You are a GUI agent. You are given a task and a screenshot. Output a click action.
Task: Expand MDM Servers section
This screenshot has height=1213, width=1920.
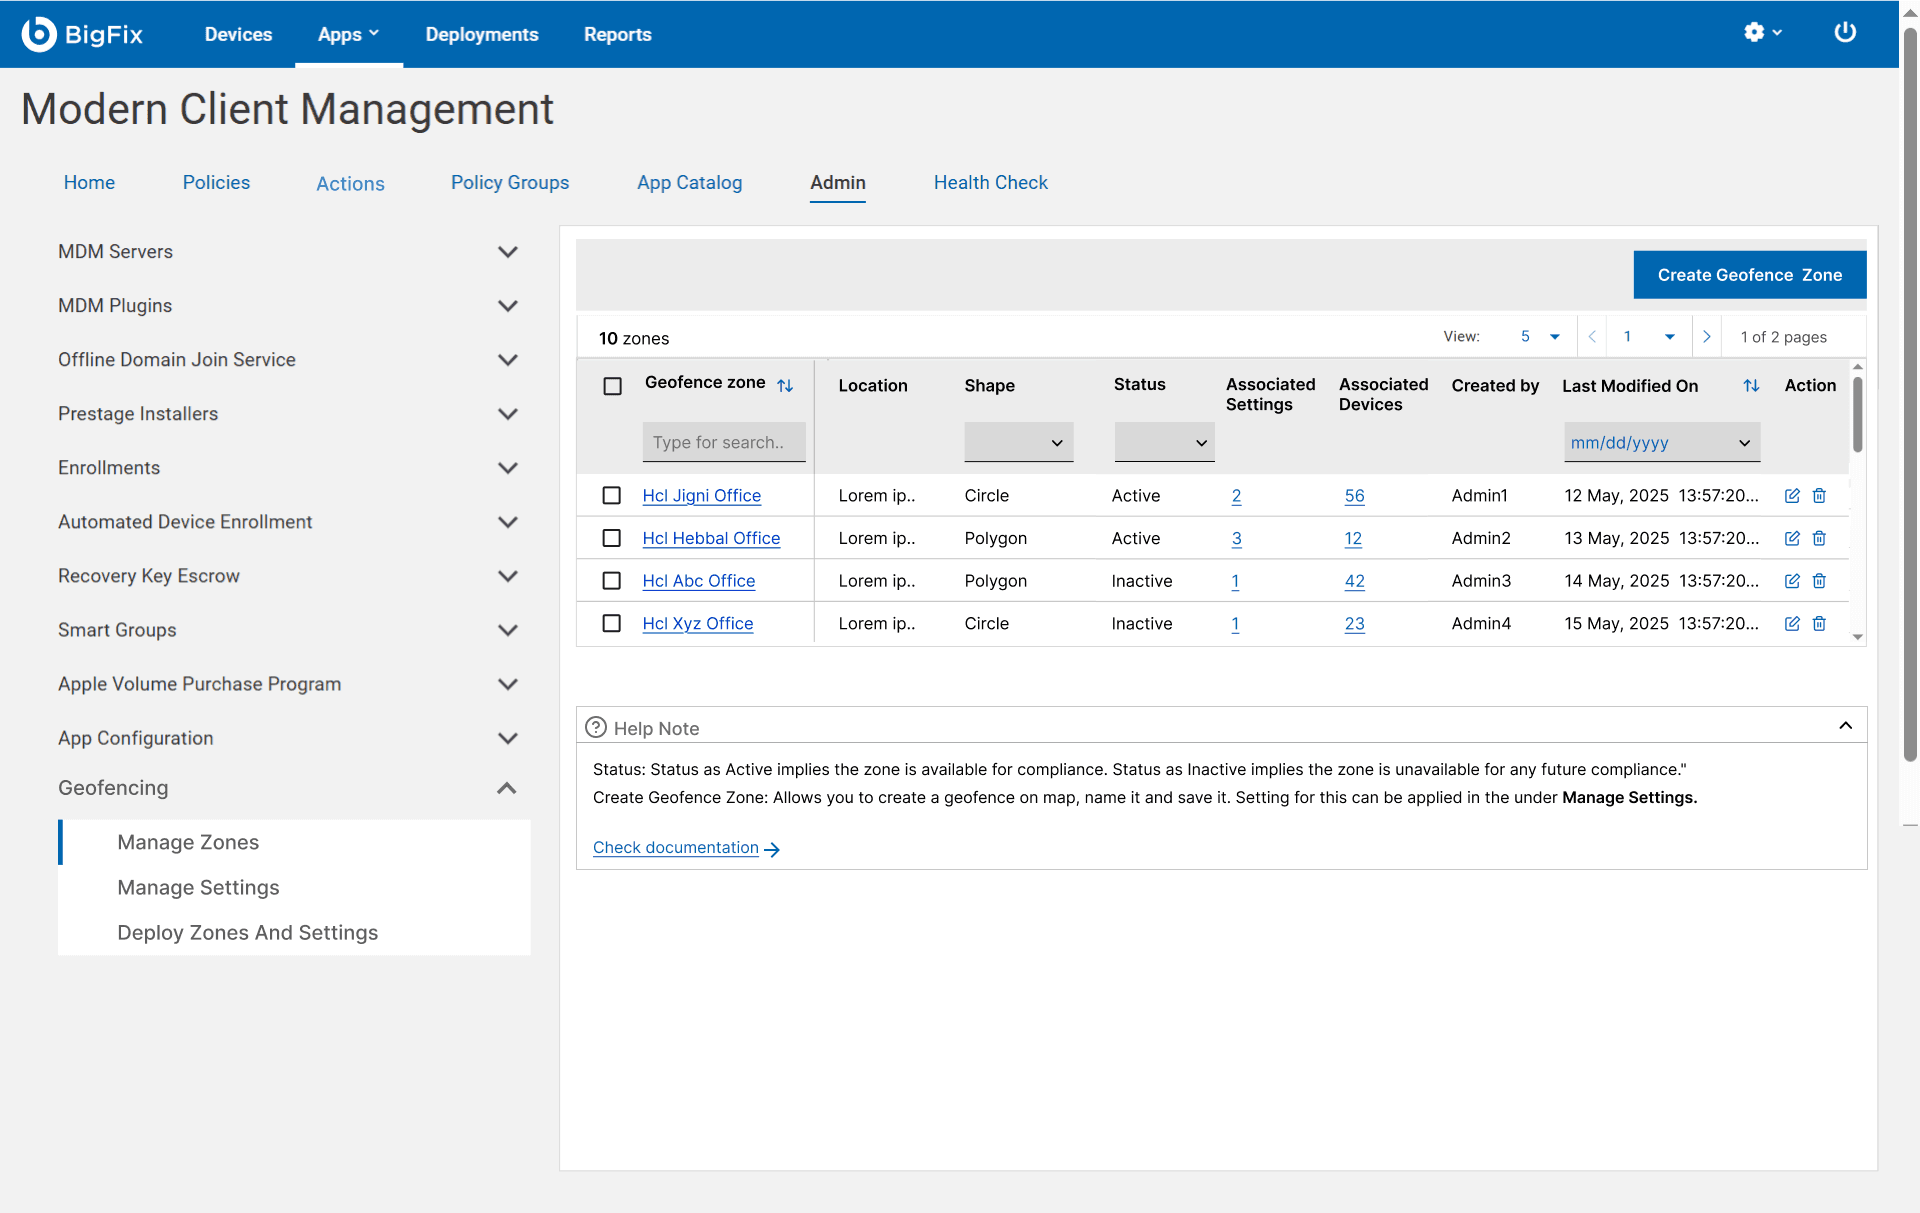pos(508,252)
